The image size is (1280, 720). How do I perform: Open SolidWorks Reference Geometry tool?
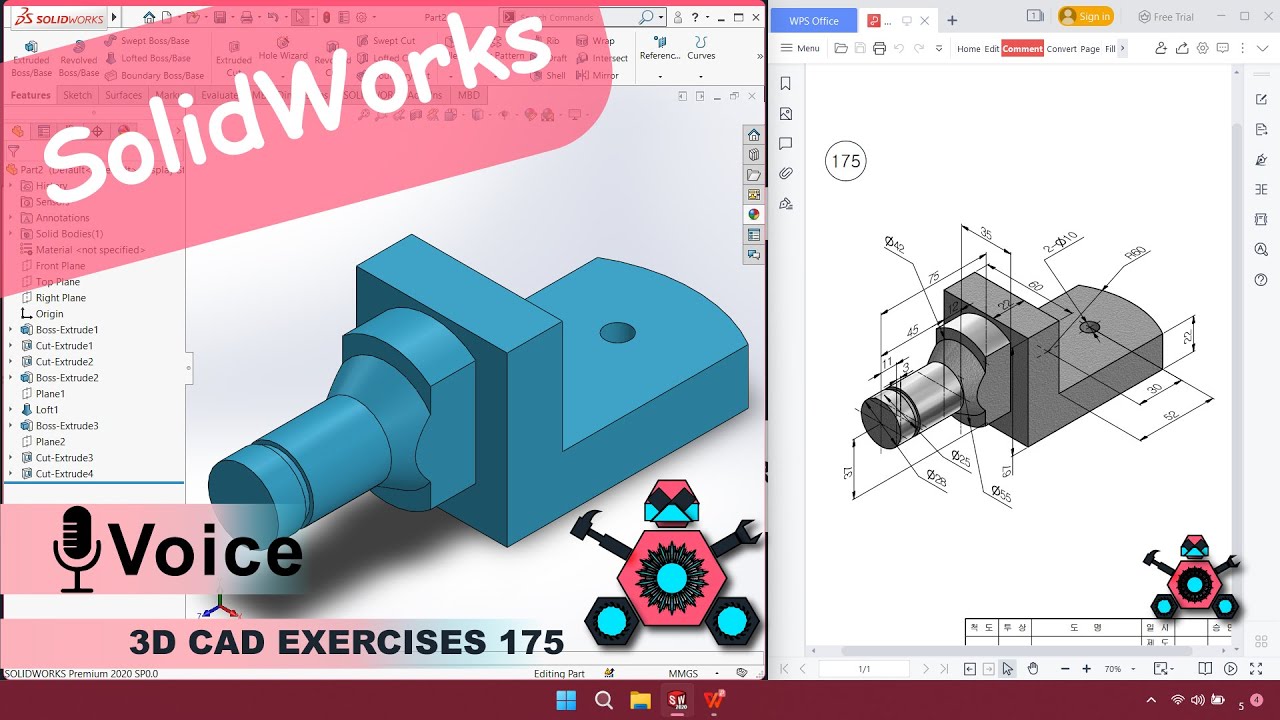point(659,48)
